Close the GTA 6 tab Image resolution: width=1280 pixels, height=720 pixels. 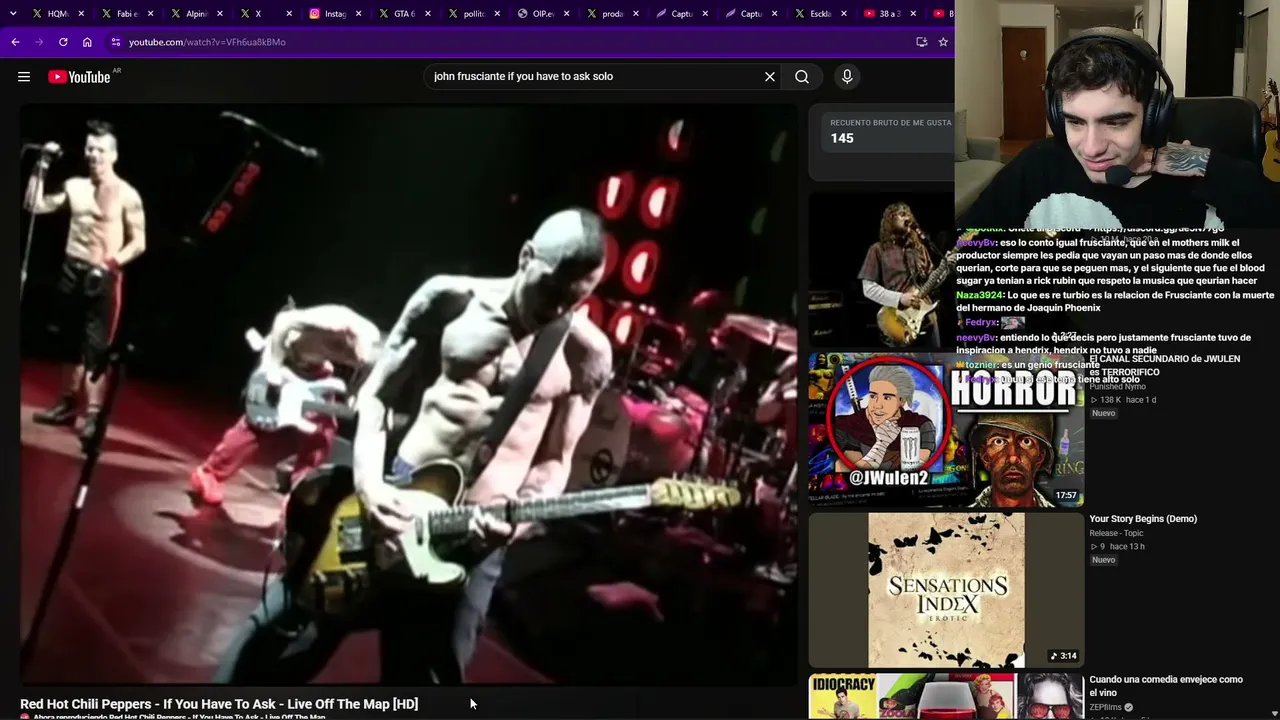point(428,14)
